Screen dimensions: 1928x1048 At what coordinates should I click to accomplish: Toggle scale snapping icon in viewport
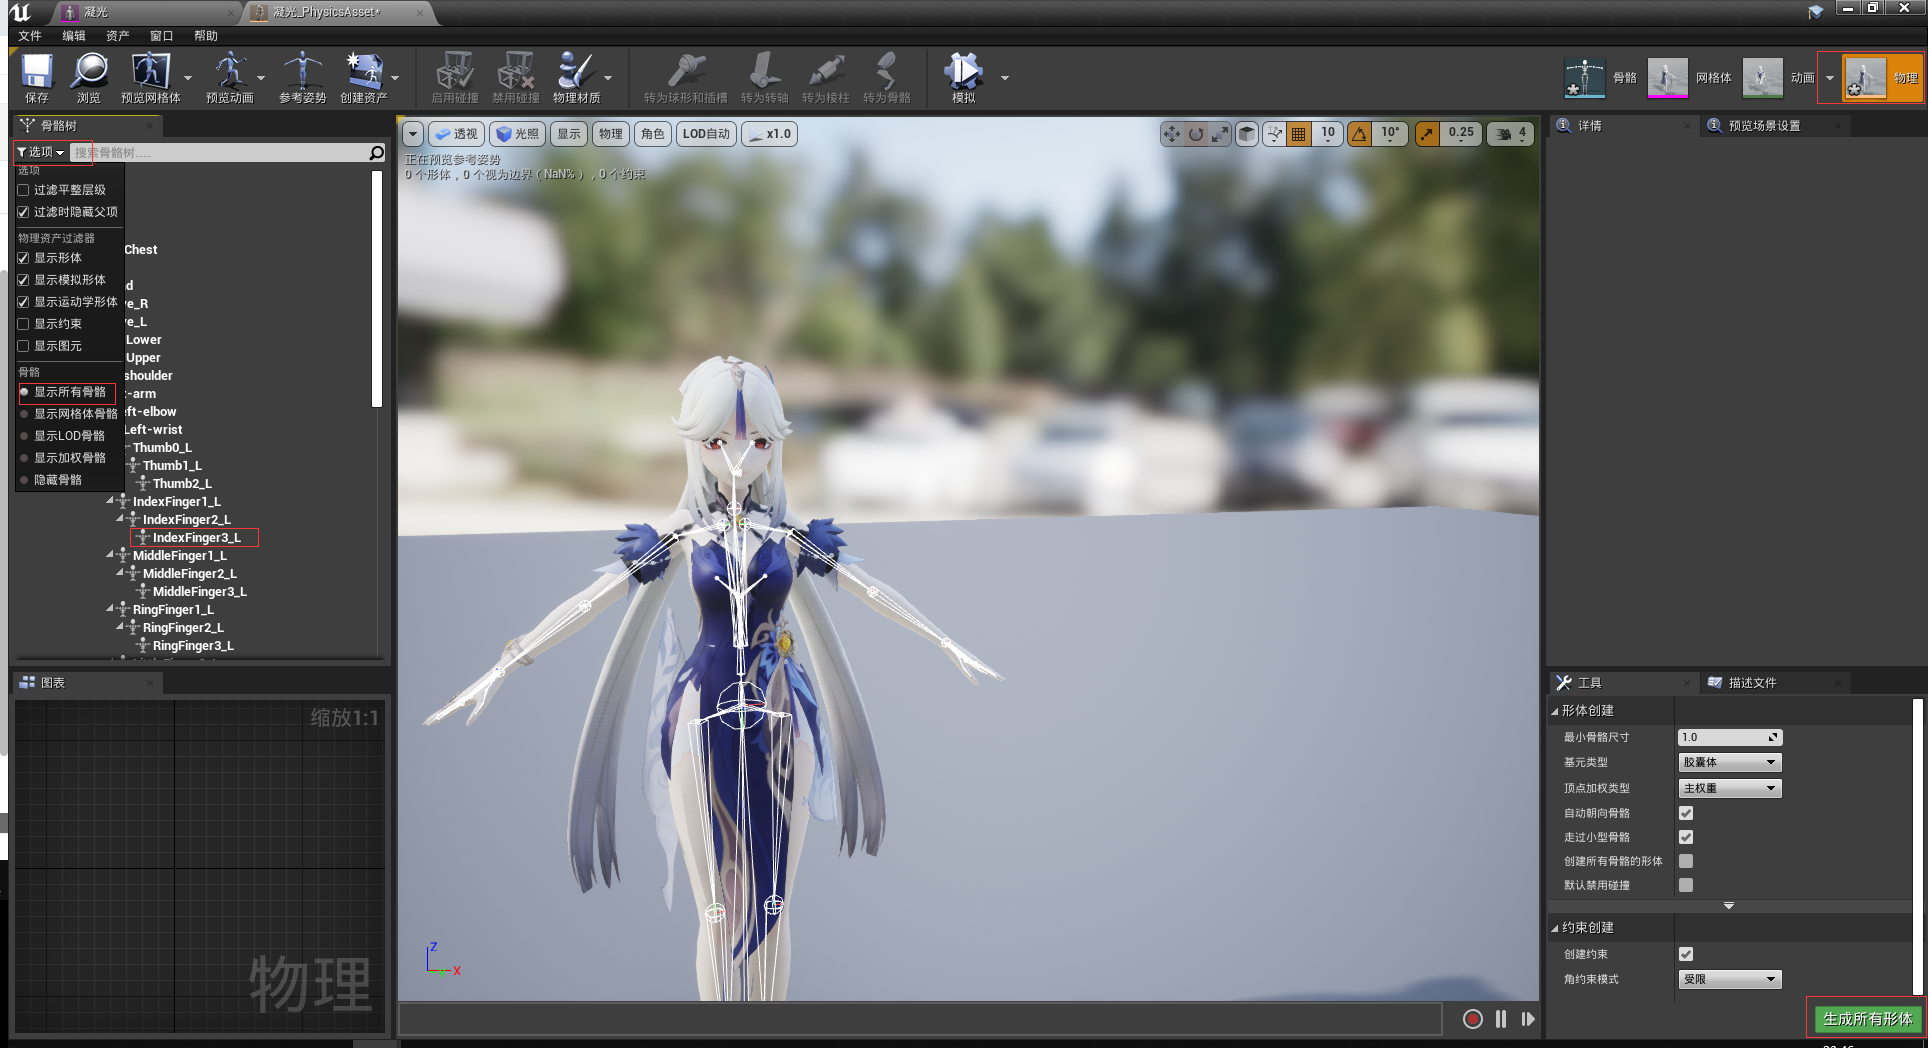coord(1427,134)
